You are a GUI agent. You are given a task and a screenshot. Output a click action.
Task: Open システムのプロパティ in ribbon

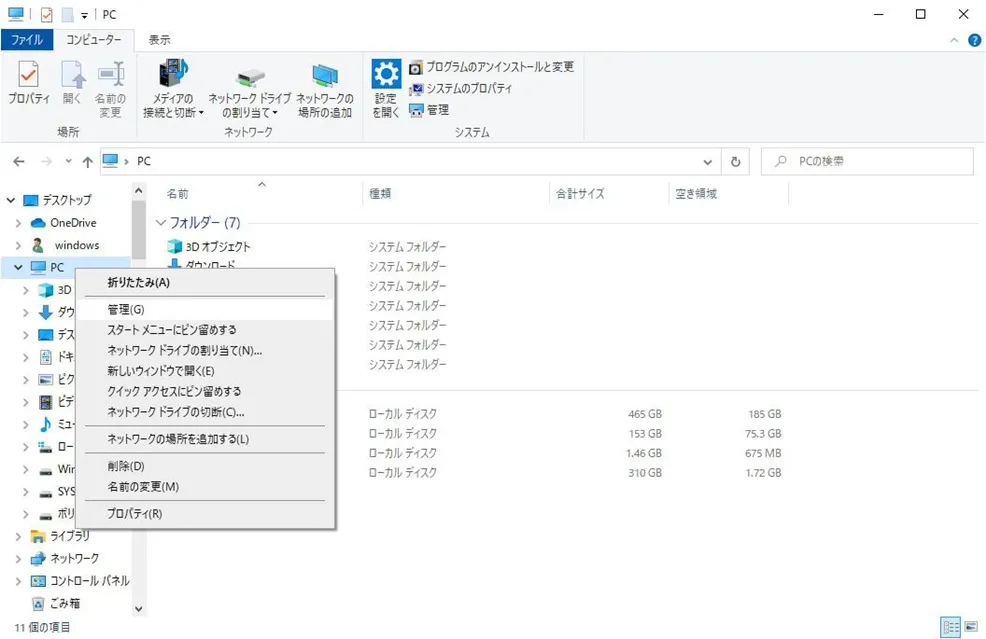[x=460, y=89]
